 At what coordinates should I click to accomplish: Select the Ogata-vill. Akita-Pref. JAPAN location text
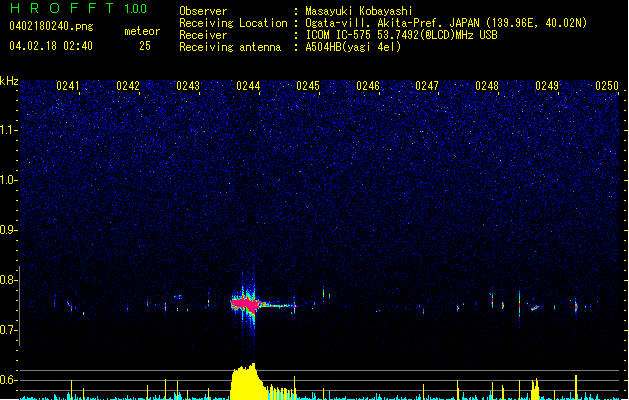tap(446, 23)
